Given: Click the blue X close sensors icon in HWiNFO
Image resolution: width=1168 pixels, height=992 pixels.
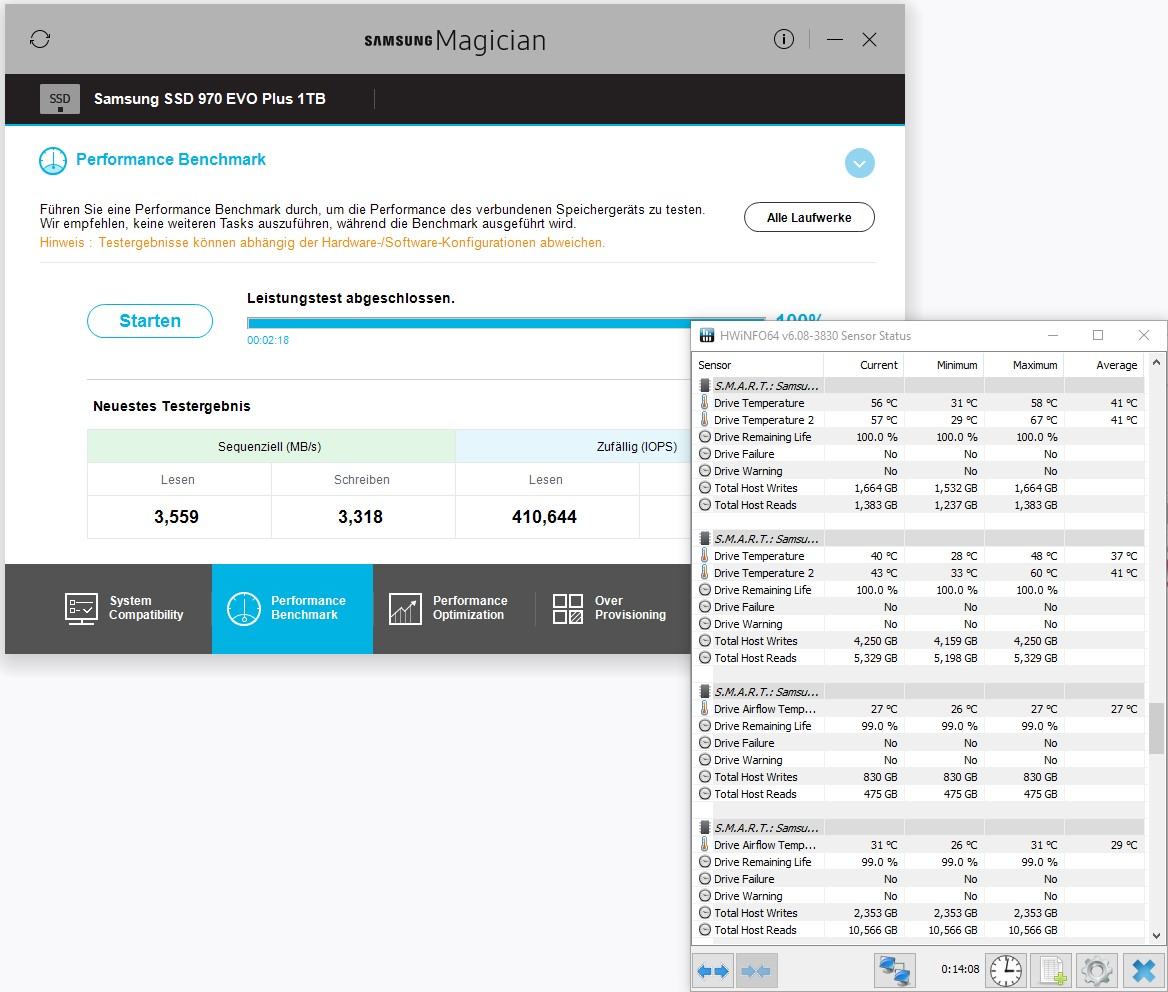Looking at the screenshot, I should pos(1143,970).
